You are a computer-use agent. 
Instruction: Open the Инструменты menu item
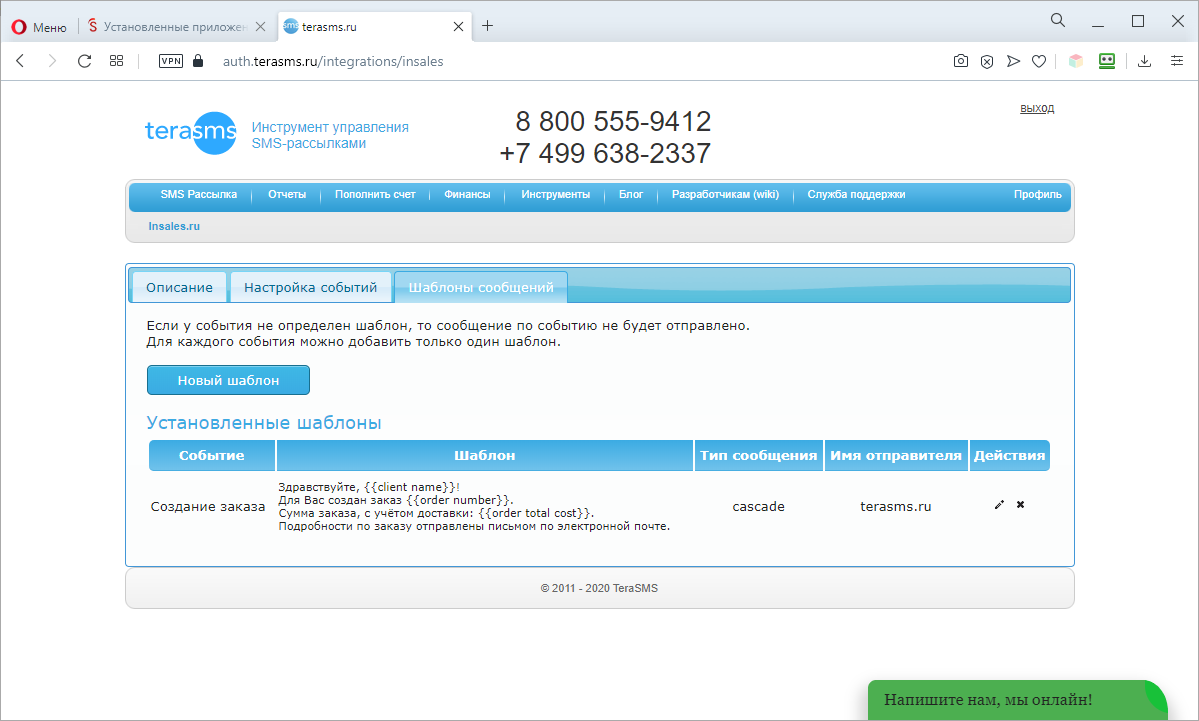point(556,194)
